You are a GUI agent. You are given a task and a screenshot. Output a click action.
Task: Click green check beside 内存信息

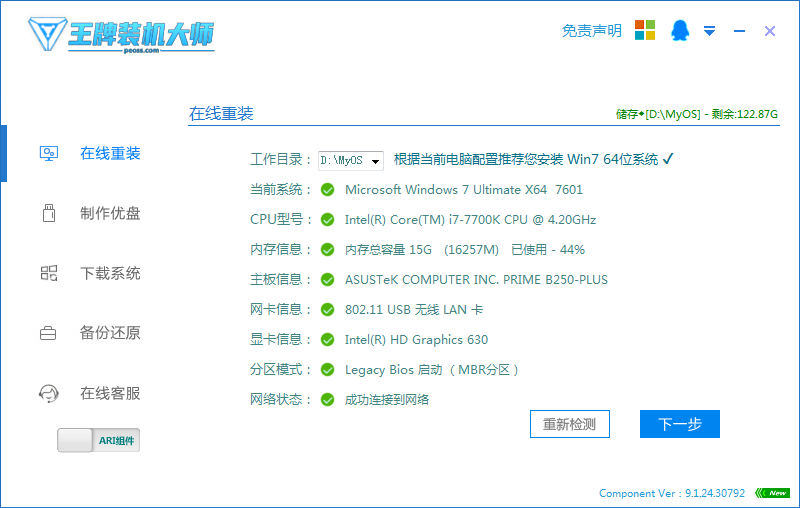point(328,250)
